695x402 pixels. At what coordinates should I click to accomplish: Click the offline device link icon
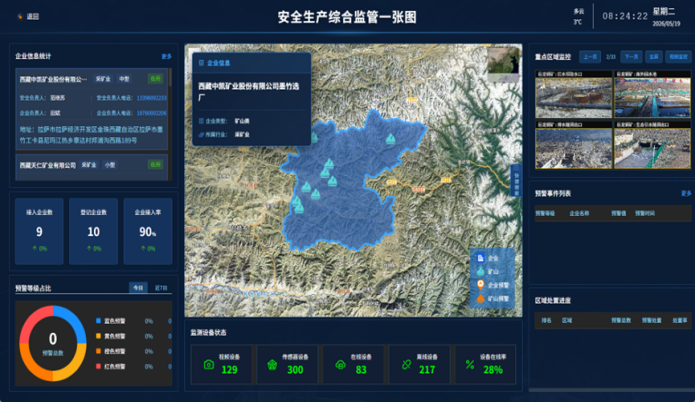tap(406, 364)
